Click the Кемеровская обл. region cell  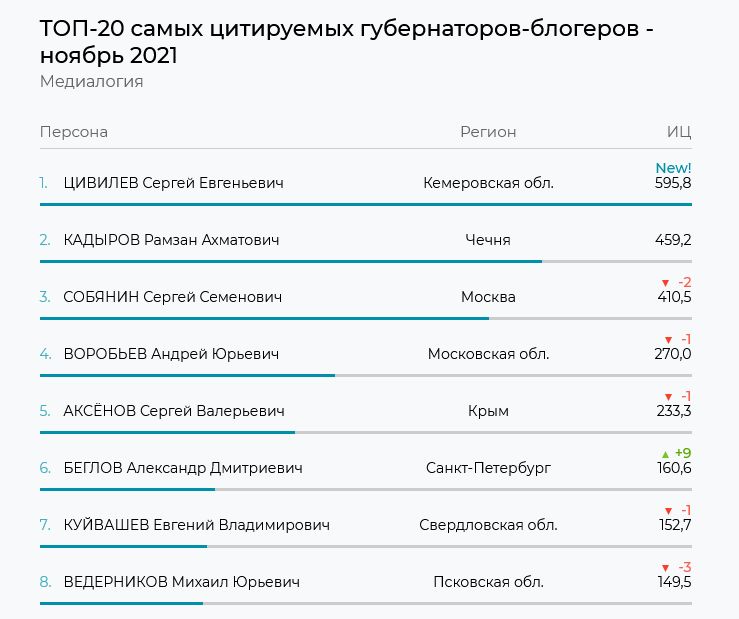pos(488,183)
